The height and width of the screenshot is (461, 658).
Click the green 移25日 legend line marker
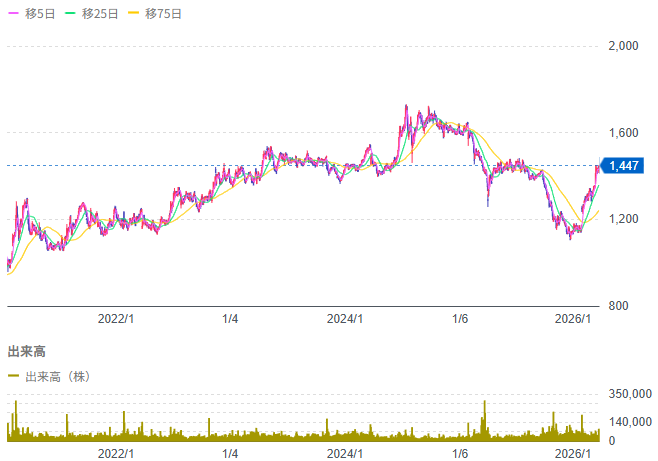pos(73,14)
